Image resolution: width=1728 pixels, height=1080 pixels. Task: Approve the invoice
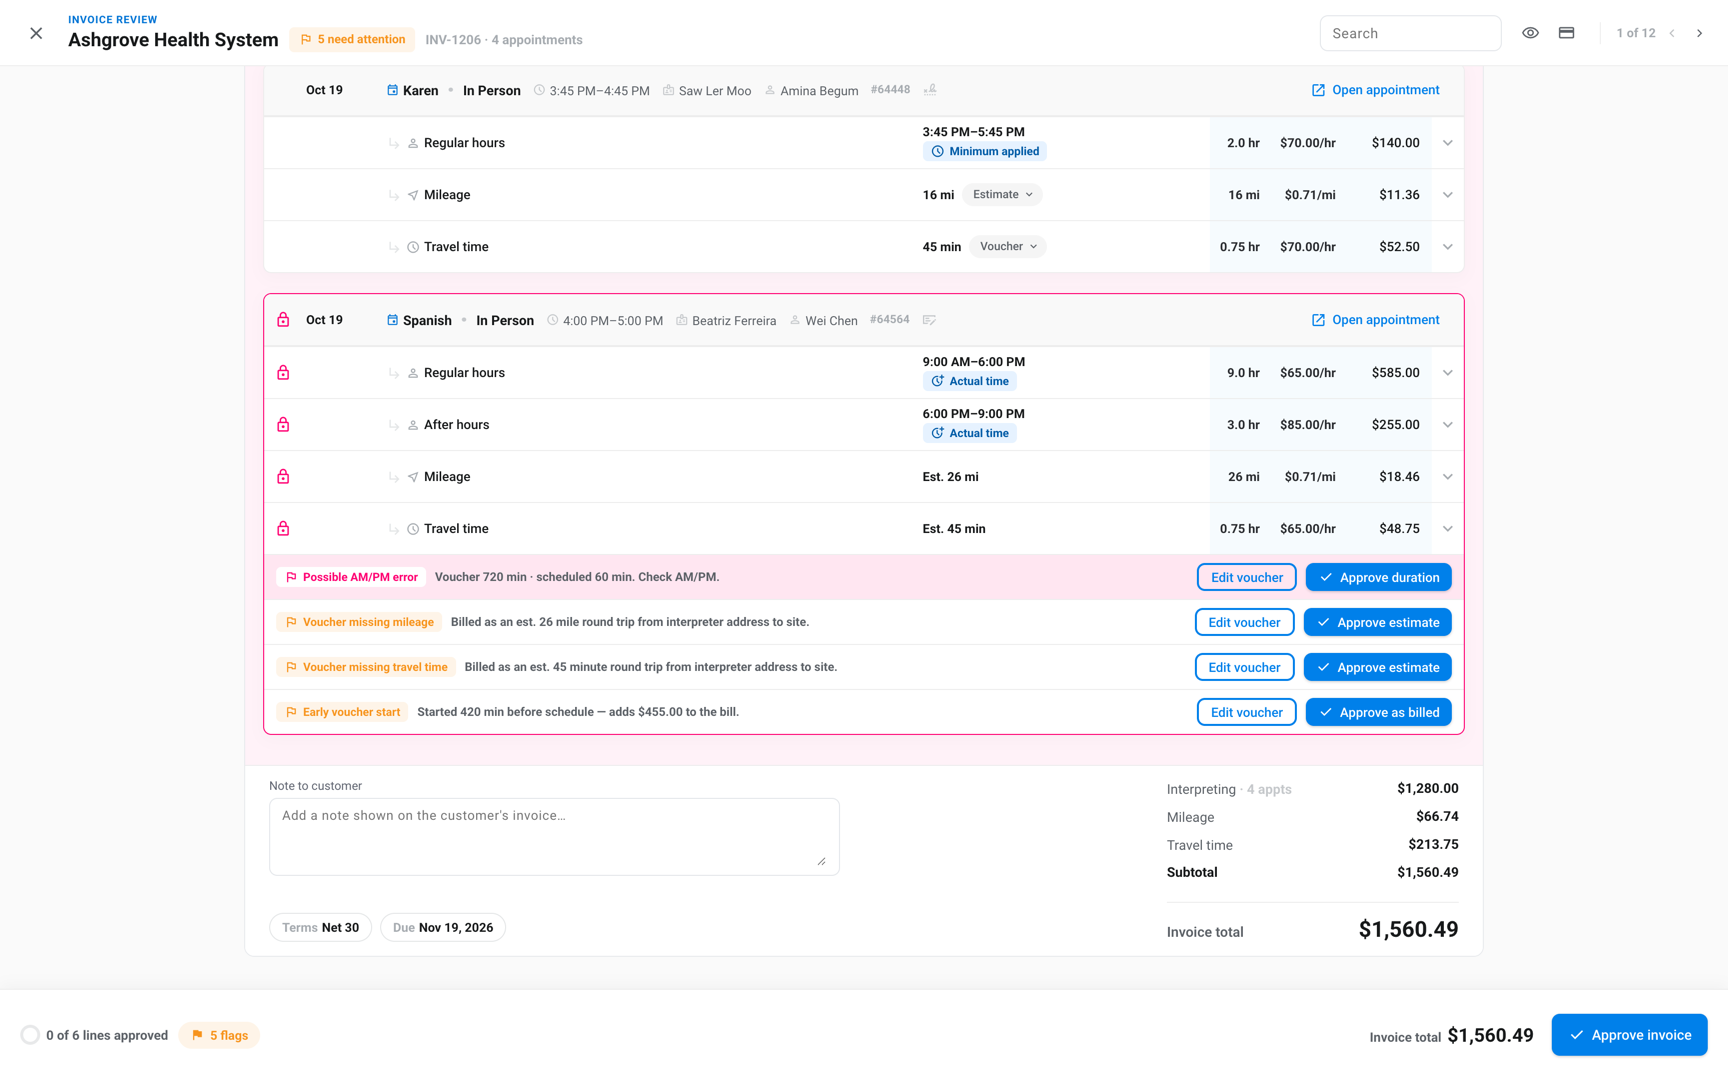1629,1035
